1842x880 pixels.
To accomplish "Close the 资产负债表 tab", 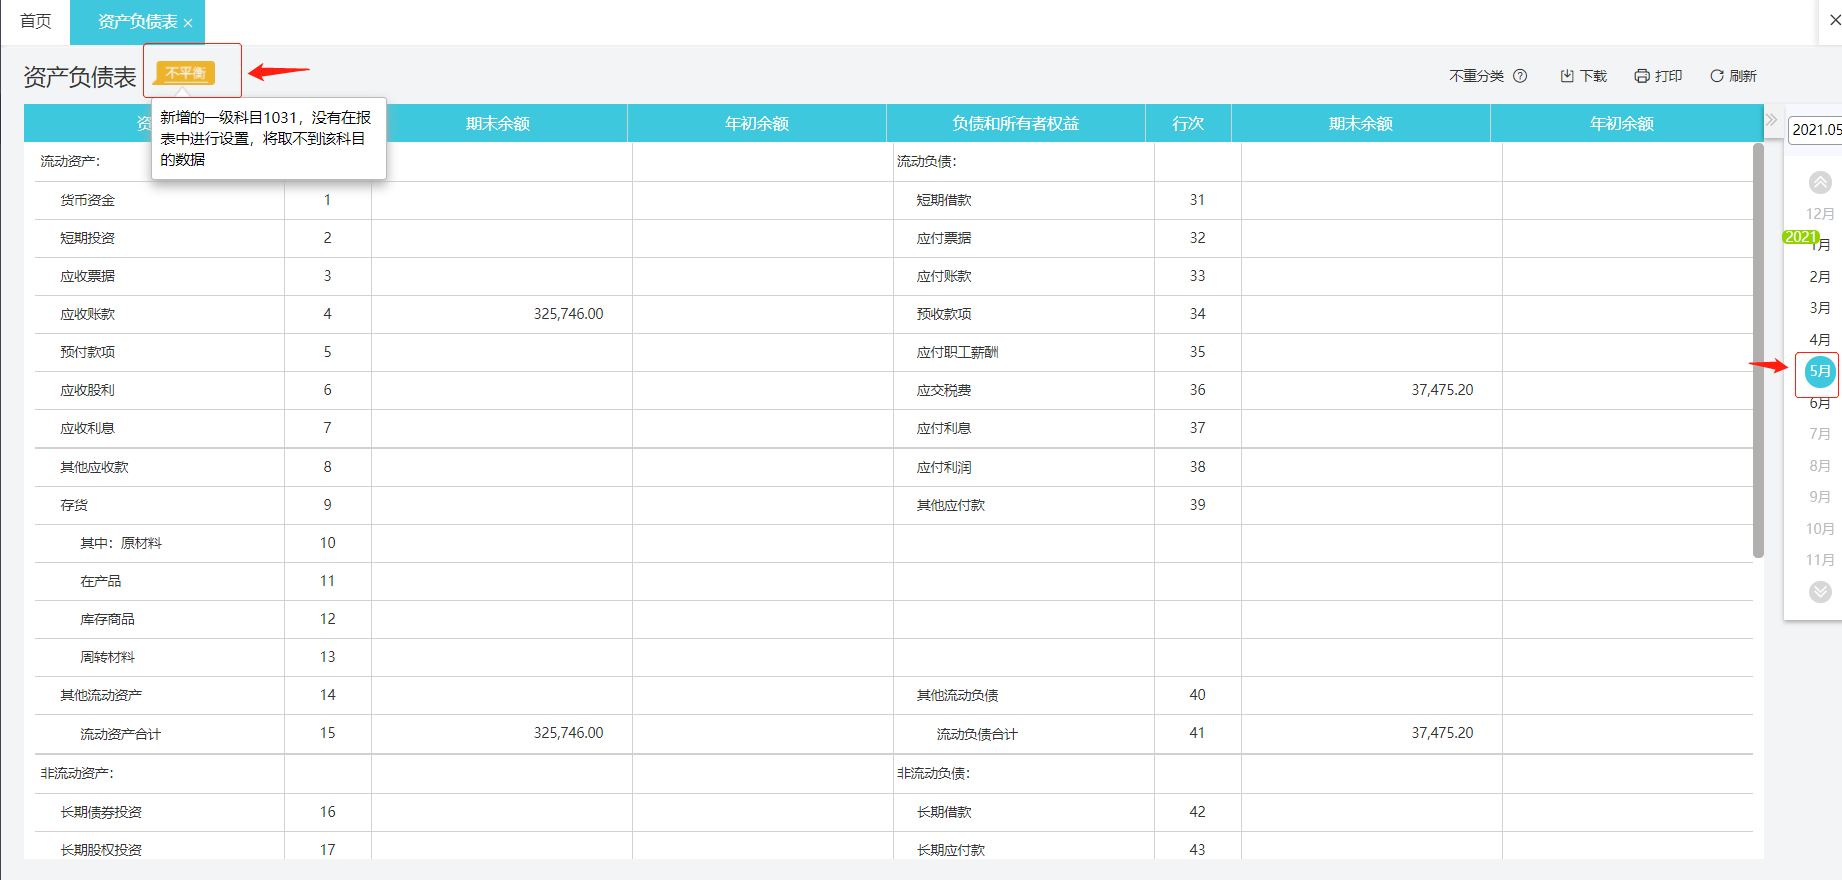I will [x=188, y=23].
